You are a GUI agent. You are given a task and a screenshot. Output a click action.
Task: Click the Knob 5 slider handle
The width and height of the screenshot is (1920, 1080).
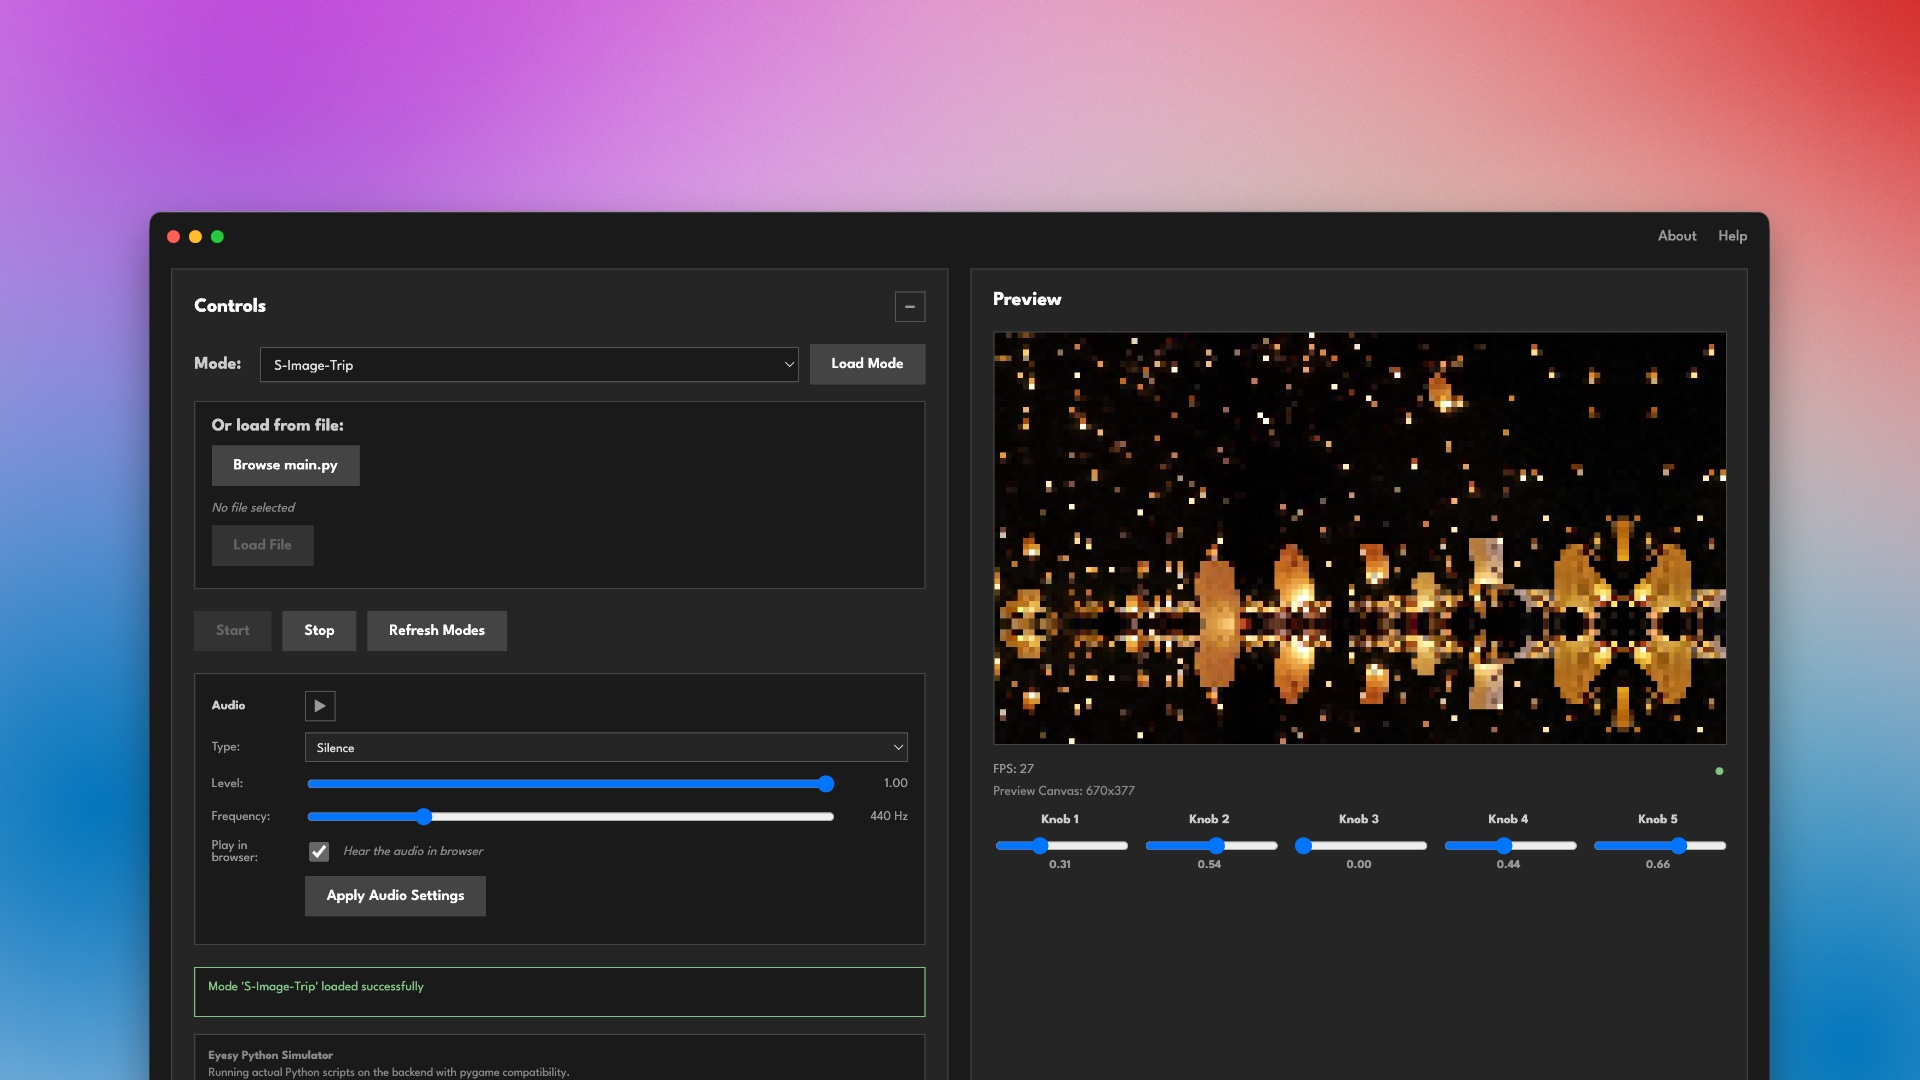point(1679,846)
